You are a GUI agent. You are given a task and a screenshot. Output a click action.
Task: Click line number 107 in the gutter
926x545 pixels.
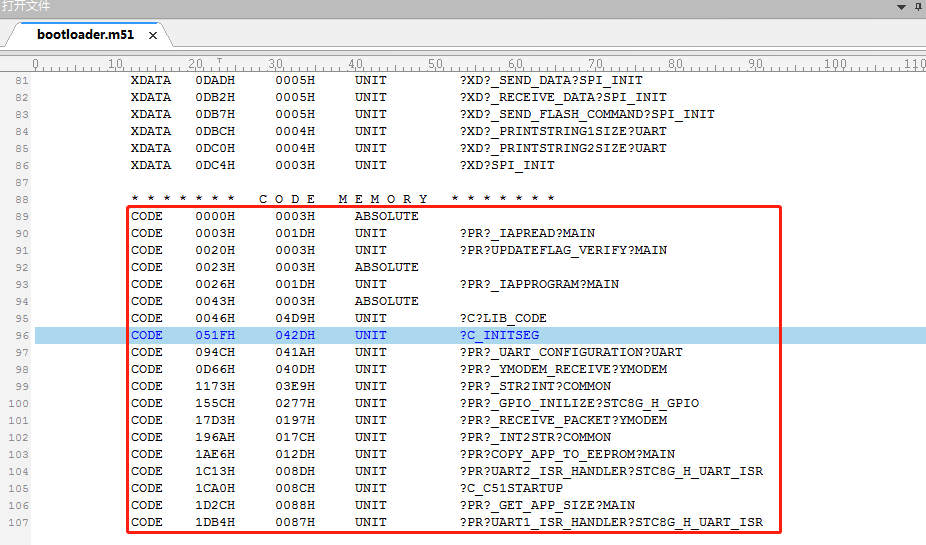19,523
